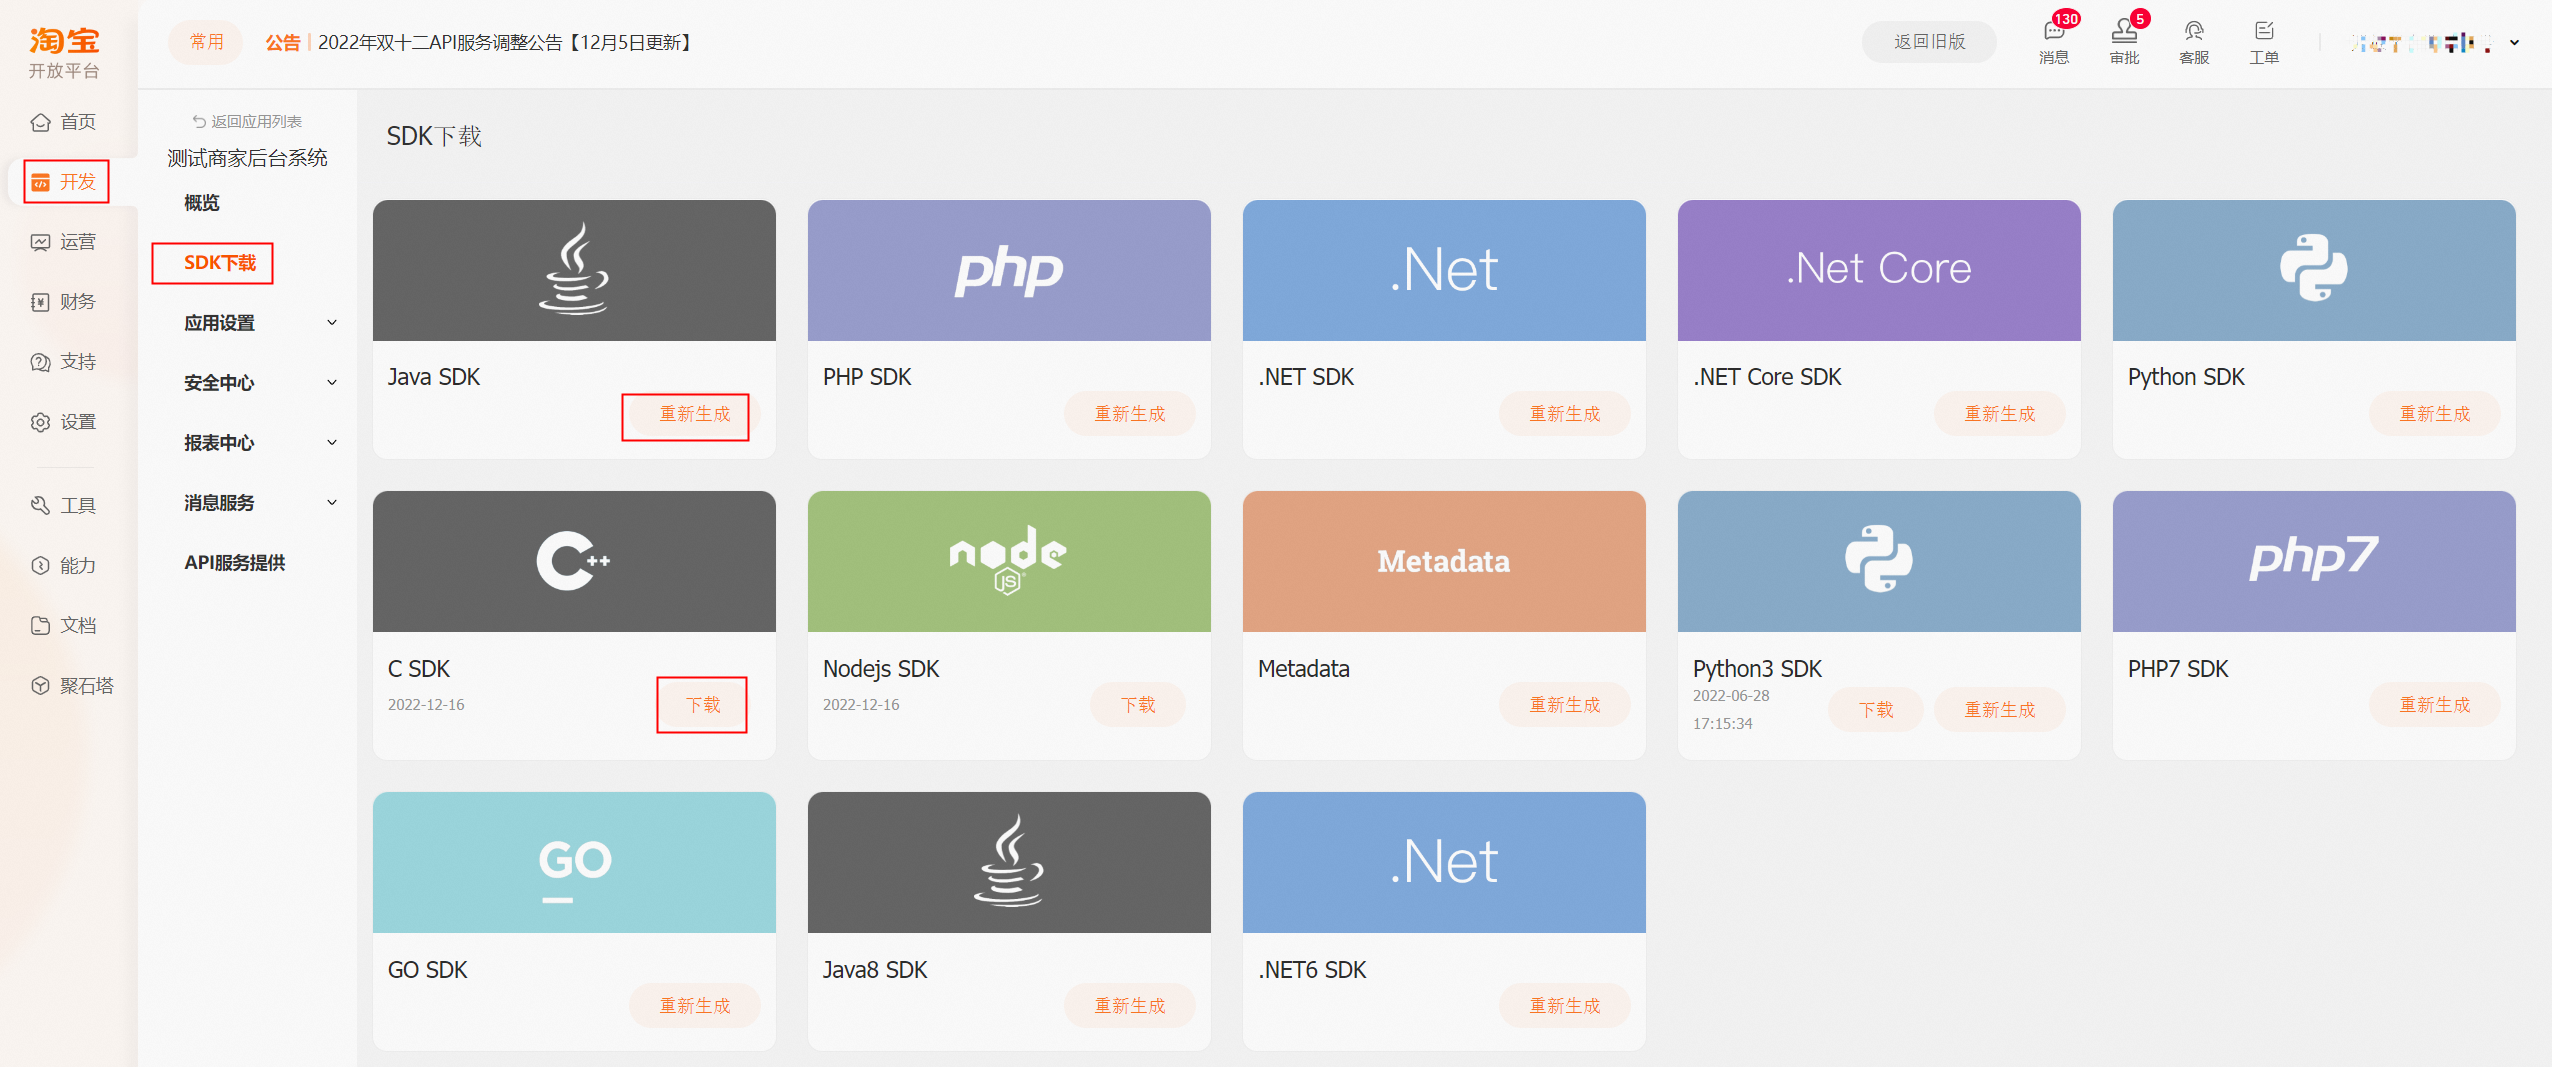Click 返回旧版 button in header
The image size is (2552, 1067).
click(1929, 42)
